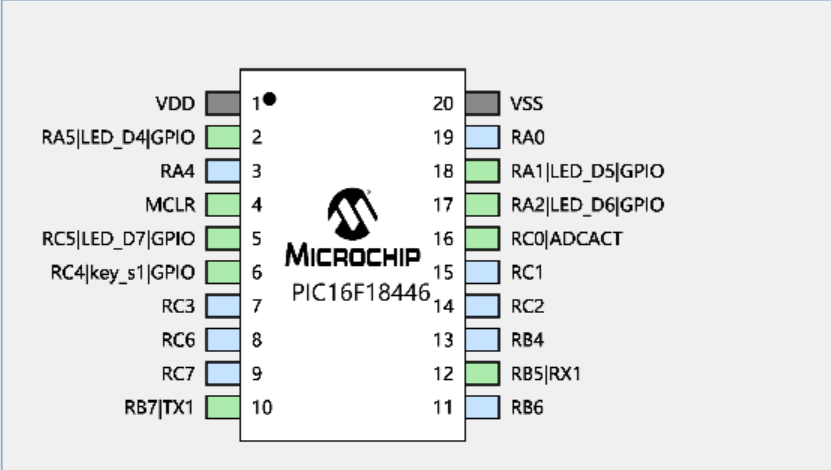Click the blue RC3 pin 7 box

pos(223,306)
